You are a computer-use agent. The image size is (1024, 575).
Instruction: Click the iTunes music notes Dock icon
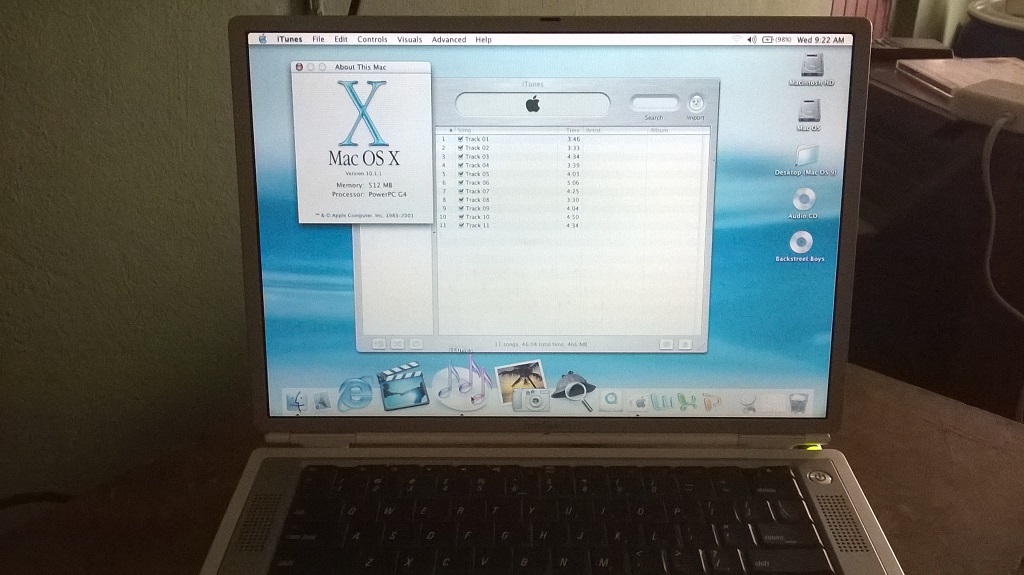click(463, 384)
